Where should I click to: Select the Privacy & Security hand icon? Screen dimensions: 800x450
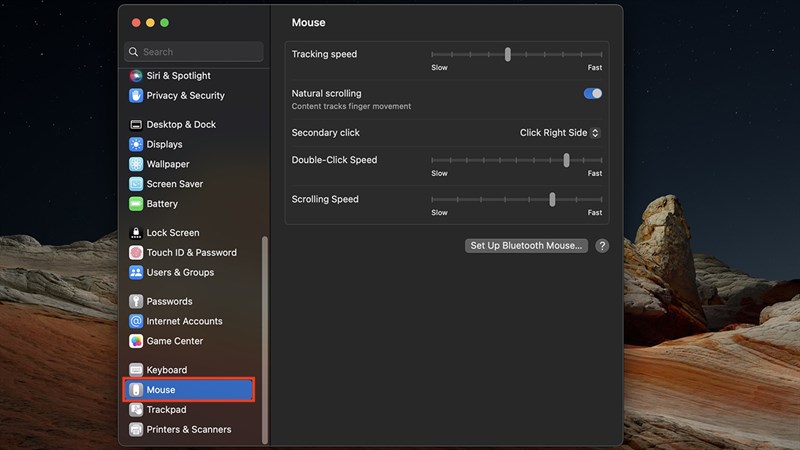[136, 95]
